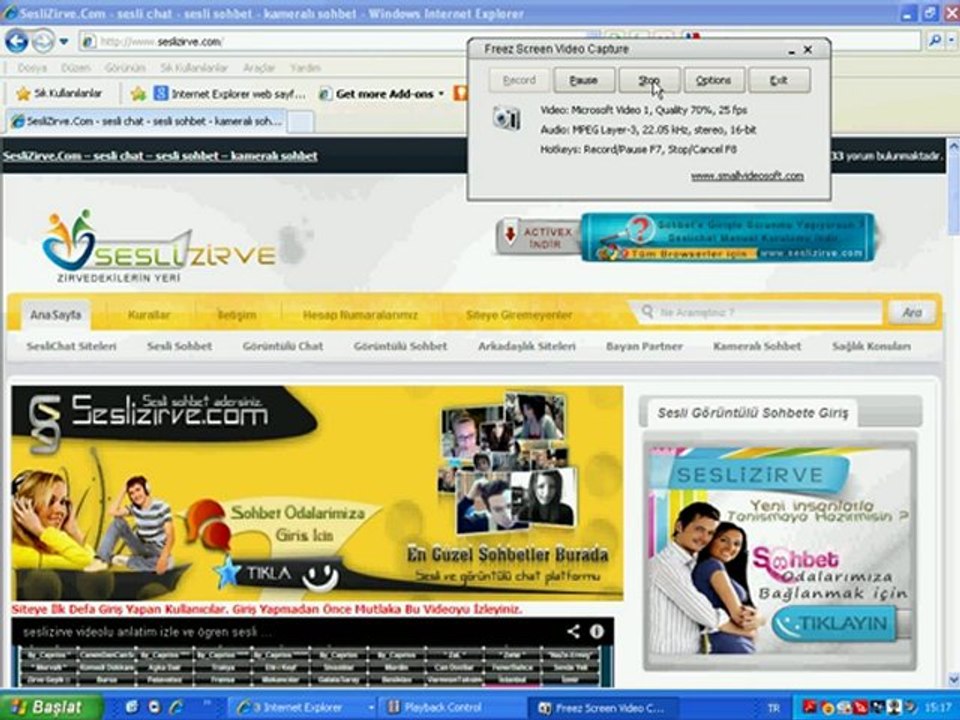
Task: Open the Sağlık Konuları link
Action: tap(871, 346)
